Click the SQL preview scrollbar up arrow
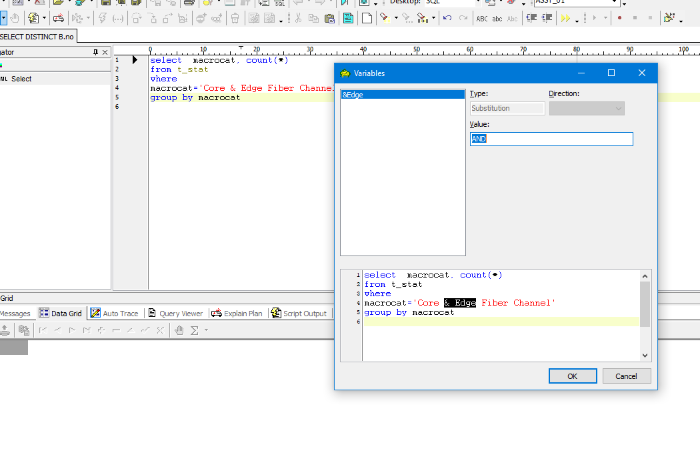The image size is (700, 467). pos(645,276)
